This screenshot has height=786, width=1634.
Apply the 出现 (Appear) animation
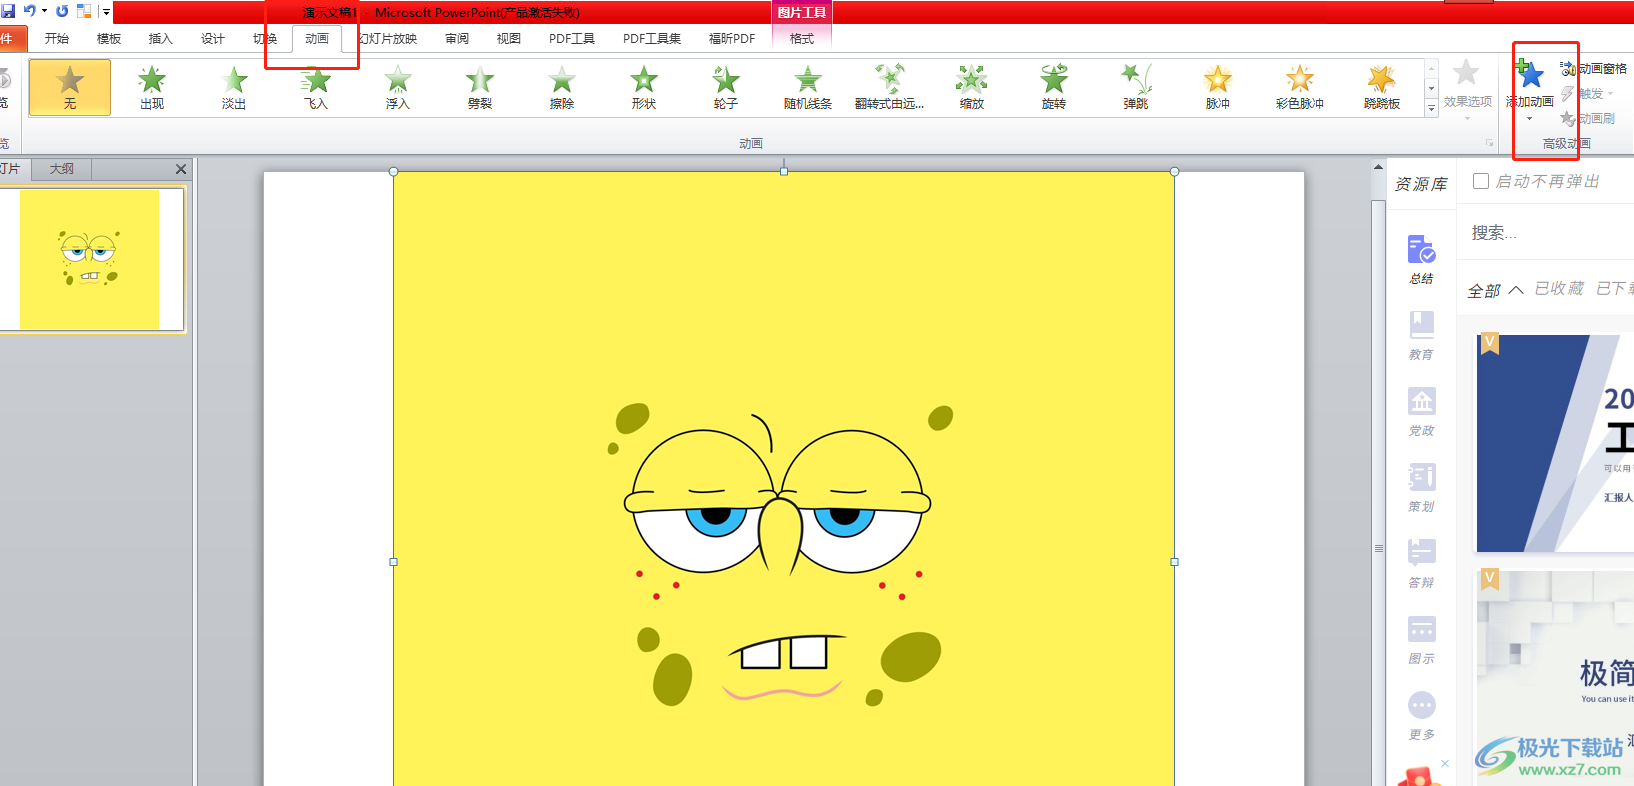point(152,87)
